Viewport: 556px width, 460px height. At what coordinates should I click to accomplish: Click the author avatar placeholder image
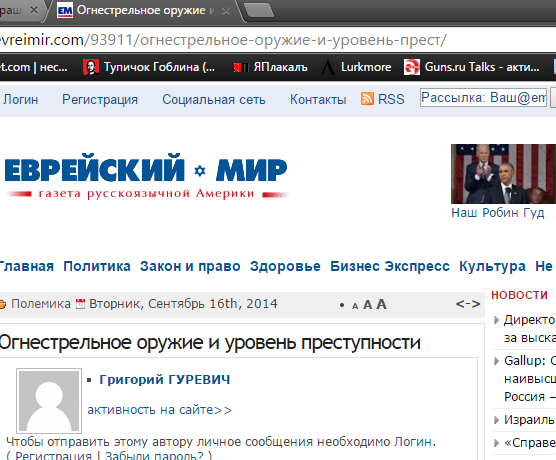point(49,401)
